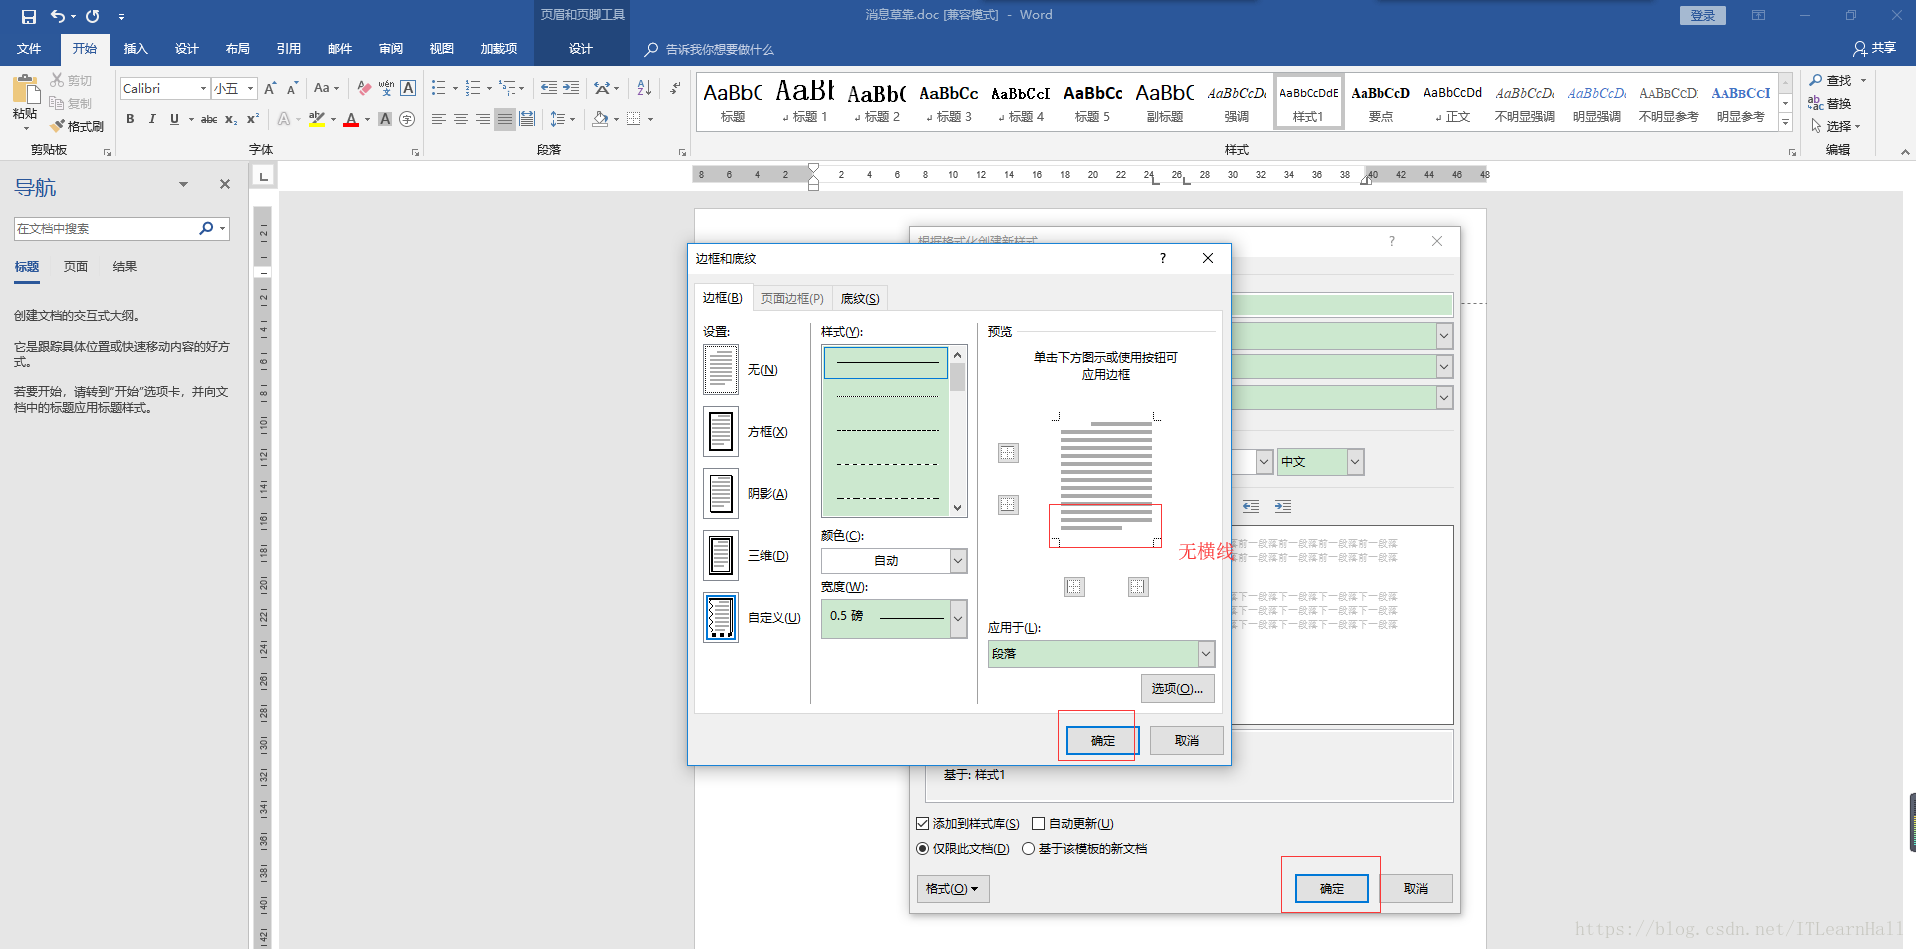Image resolution: width=1916 pixels, height=949 pixels.
Task: Click the 选项(O)... button
Action: (x=1178, y=689)
